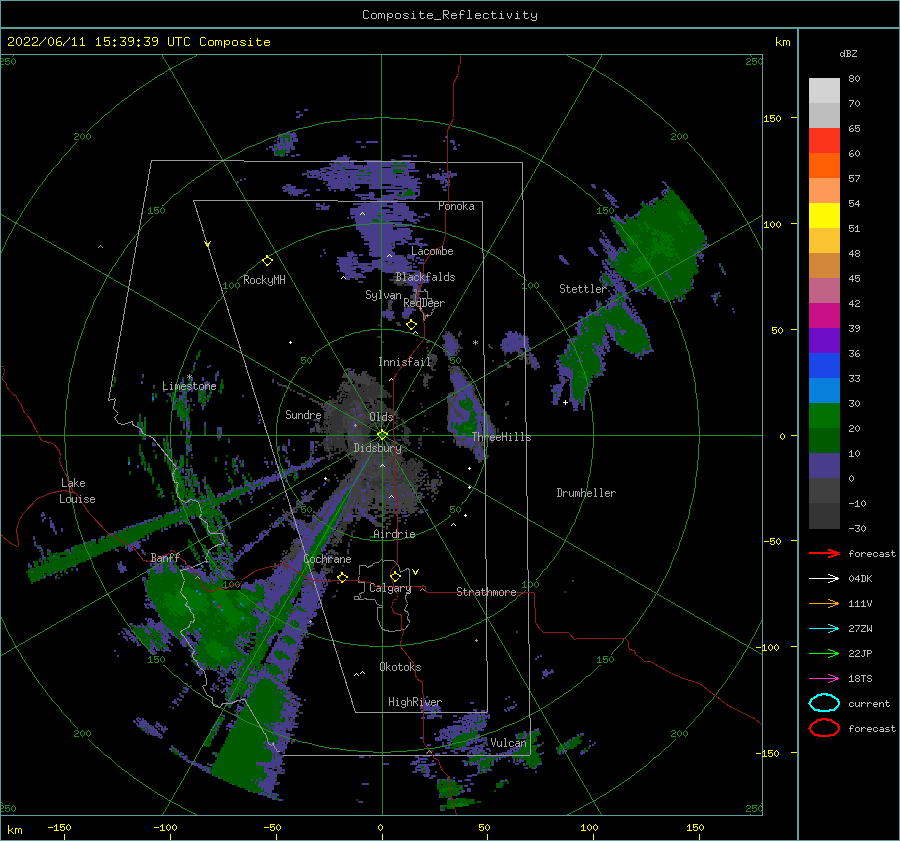The height and width of the screenshot is (841, 900).
Task: Click the Lacombe city label
Action: (x=432, y=251)
